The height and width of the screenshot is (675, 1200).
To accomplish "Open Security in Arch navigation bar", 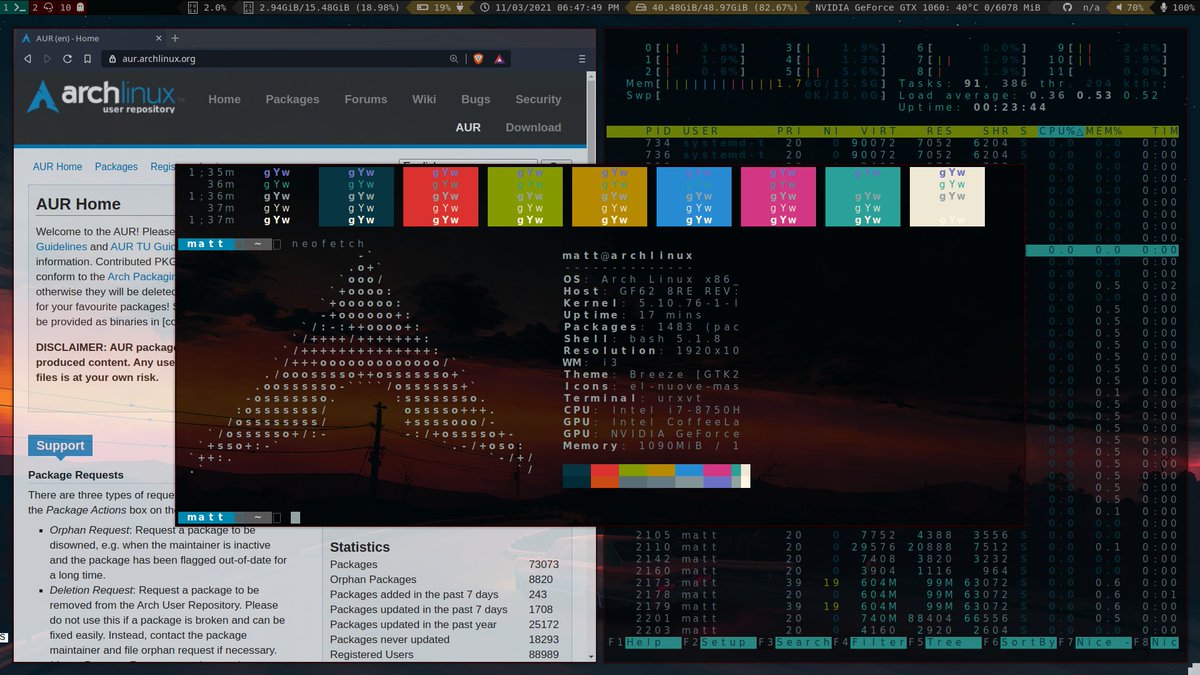I will click(x=538, y=99).
